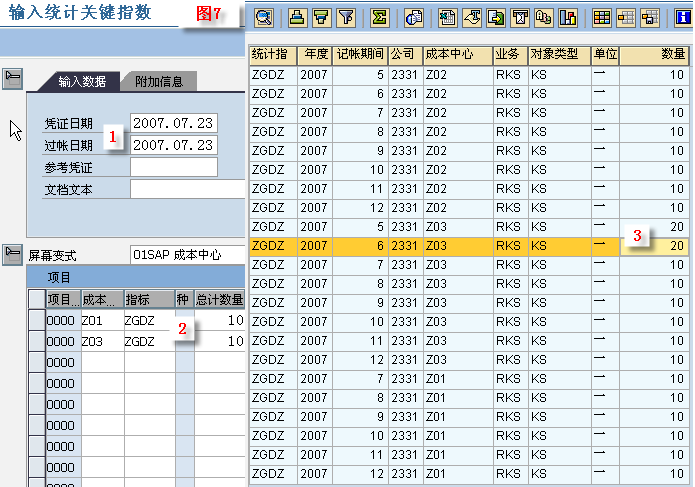The height and width of the screenshot is (487, 695).
Task: Click the 记帐期间 column header
Action: pyautogui.click(x=360, y=55)
